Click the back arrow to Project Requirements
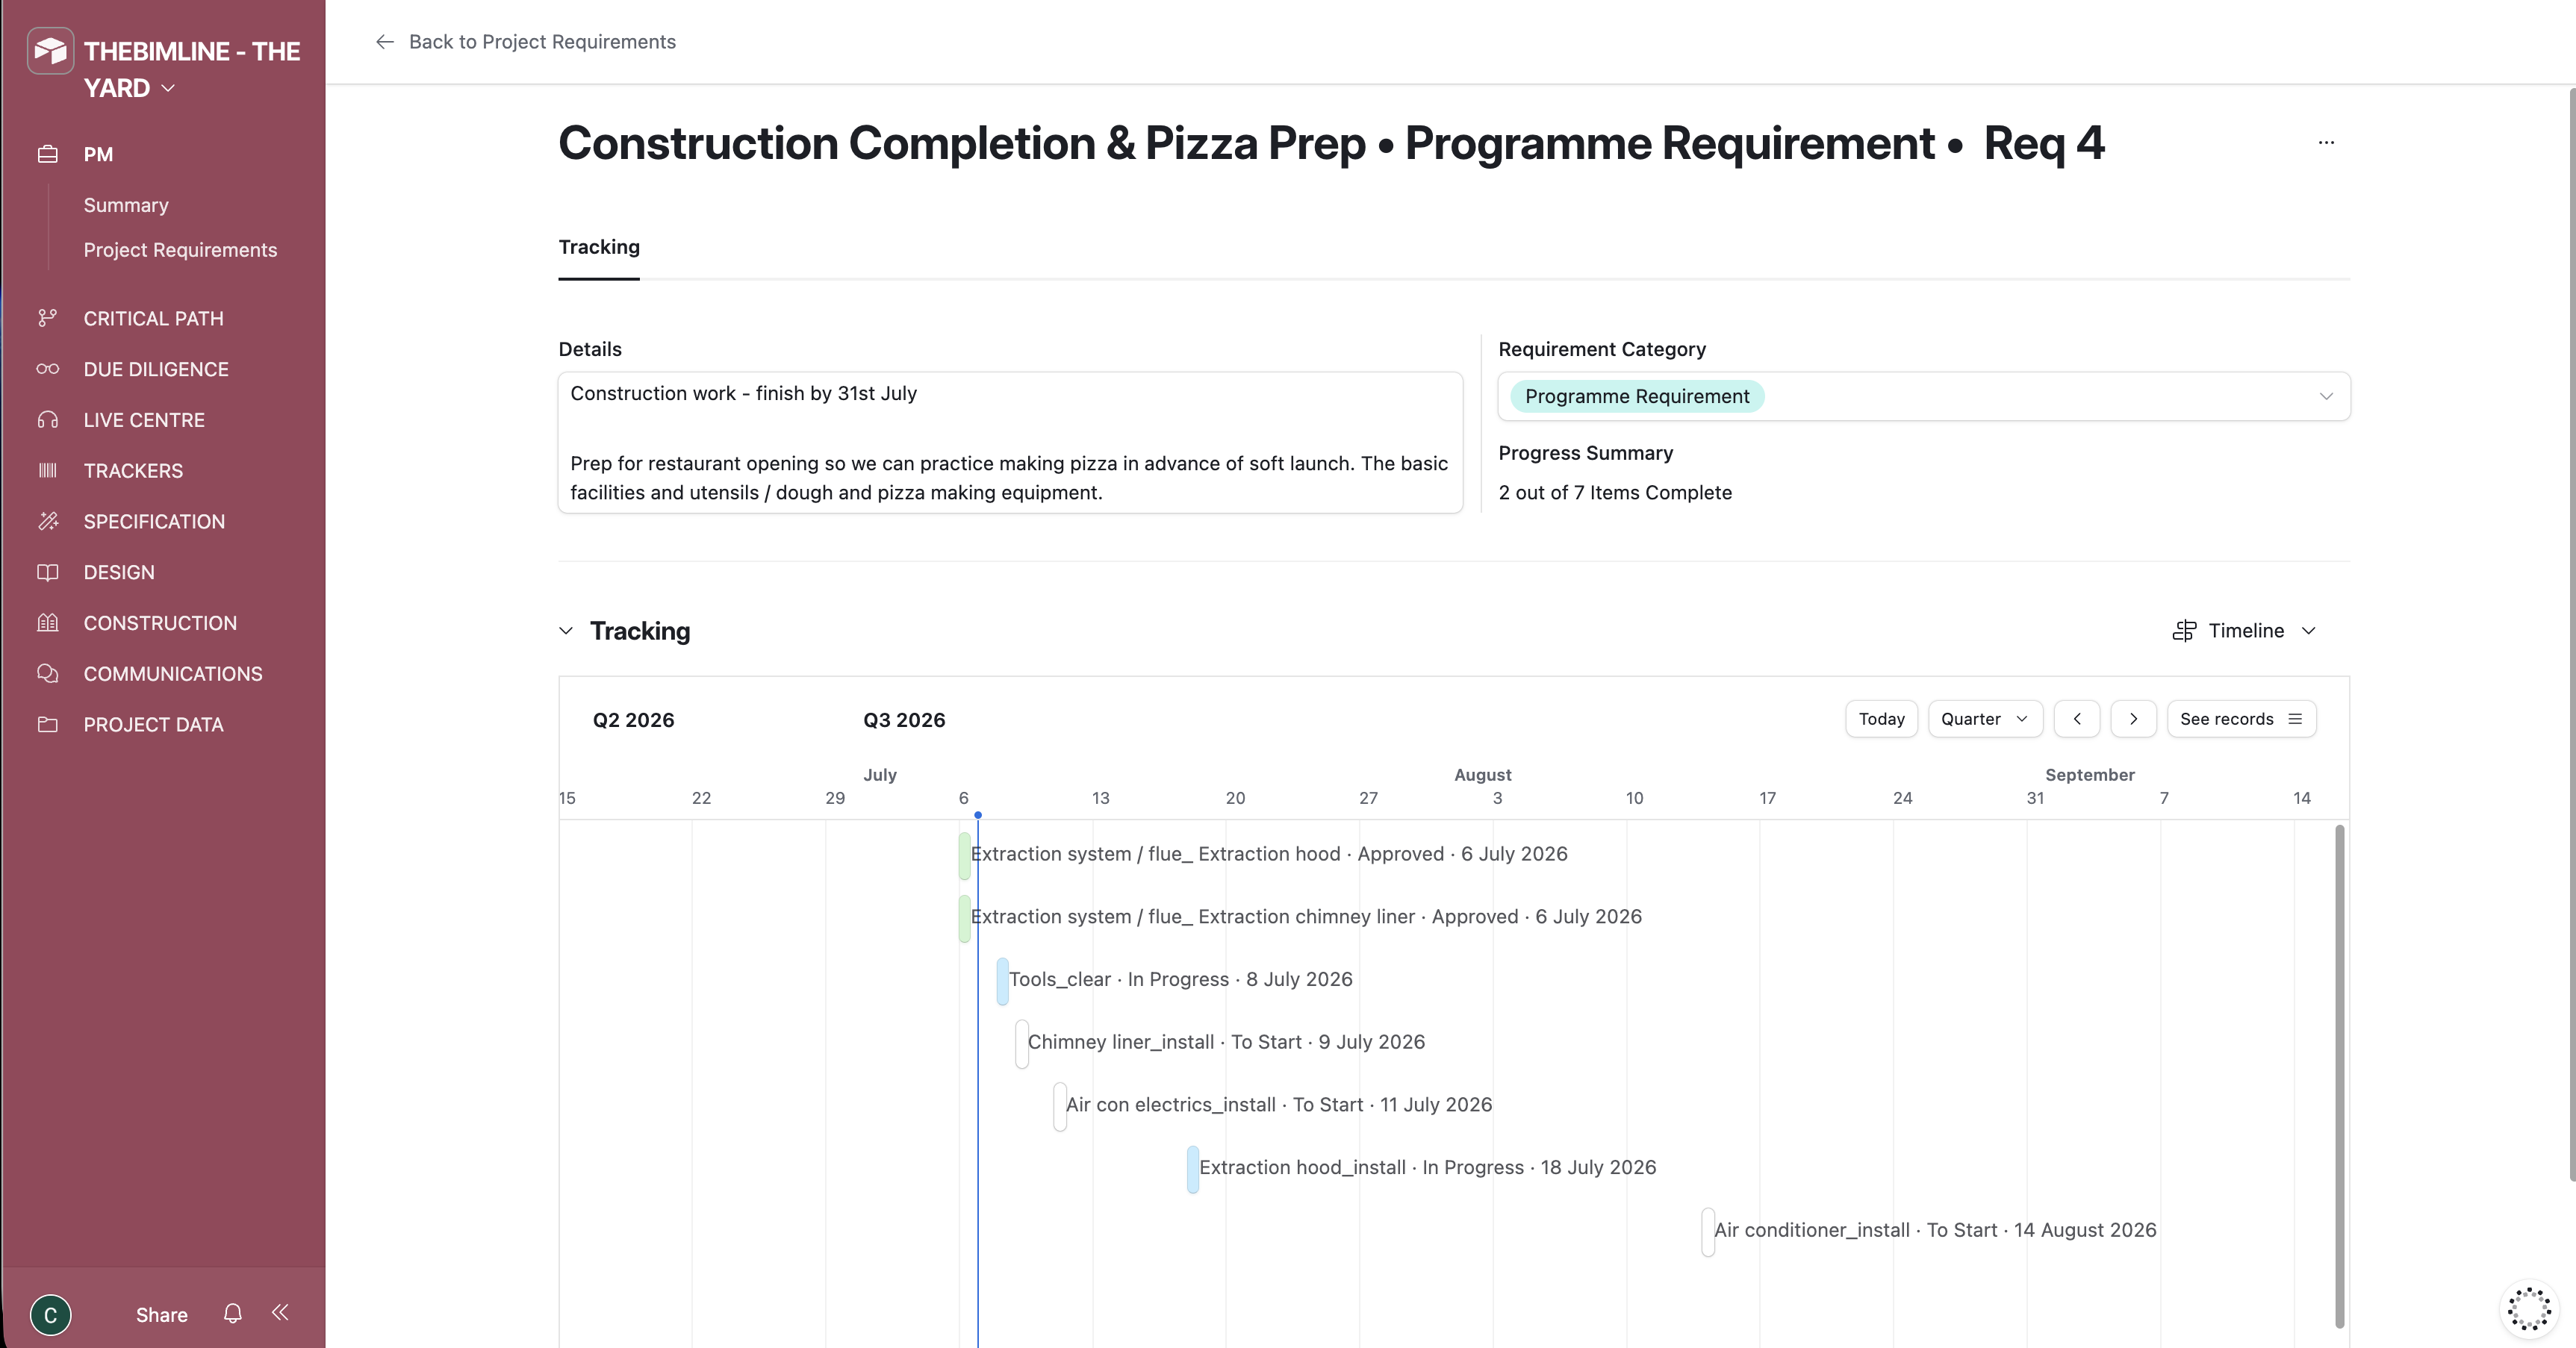This screenshot has width=2576, height=1348. 385,42
